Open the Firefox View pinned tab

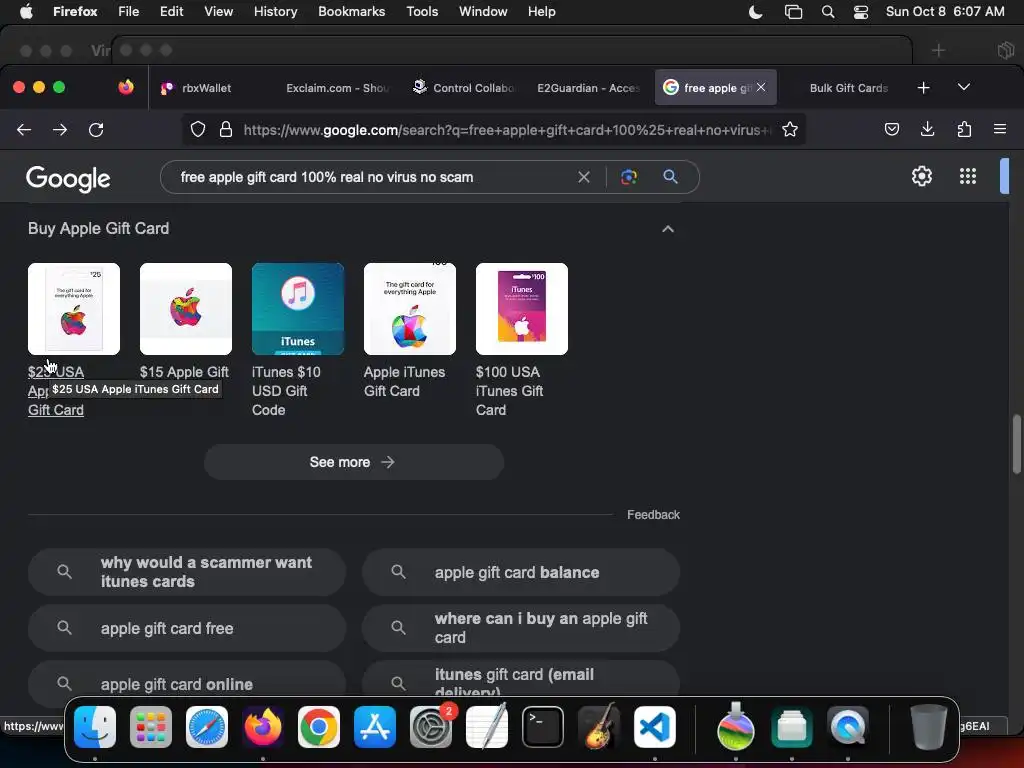point(126,88)
